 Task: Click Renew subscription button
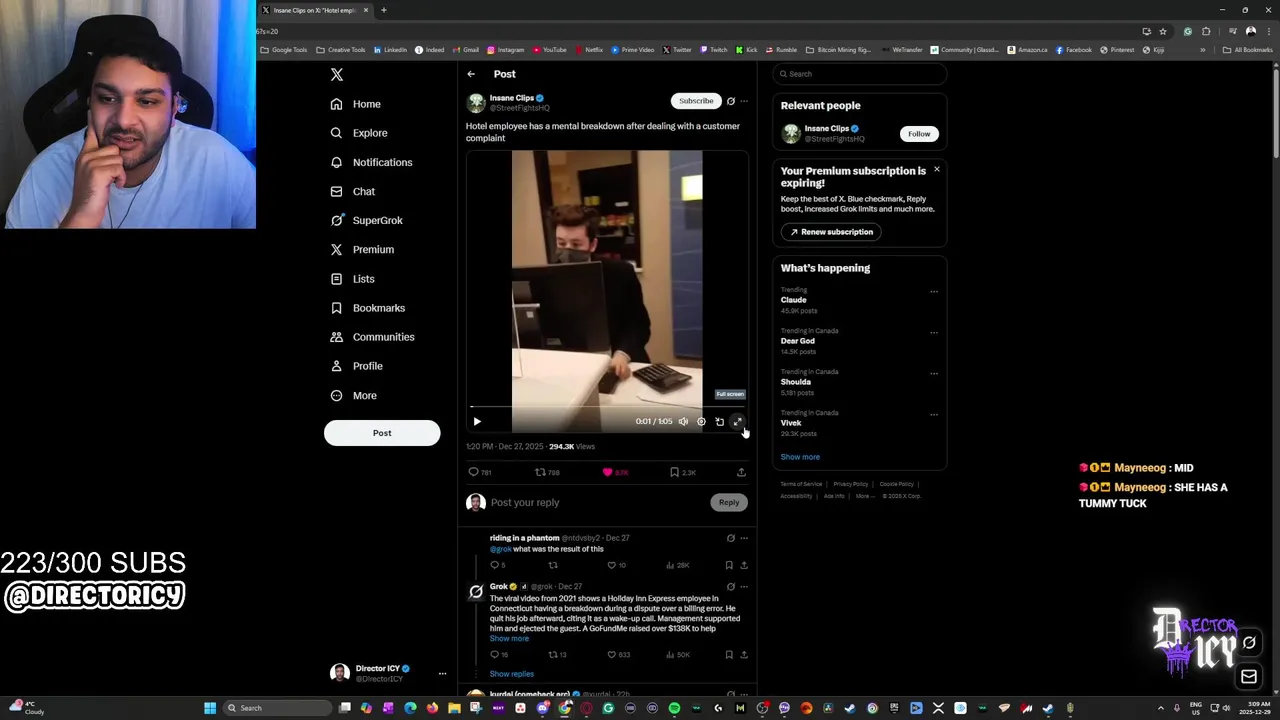pyautogui.click(x=831, y=232)
